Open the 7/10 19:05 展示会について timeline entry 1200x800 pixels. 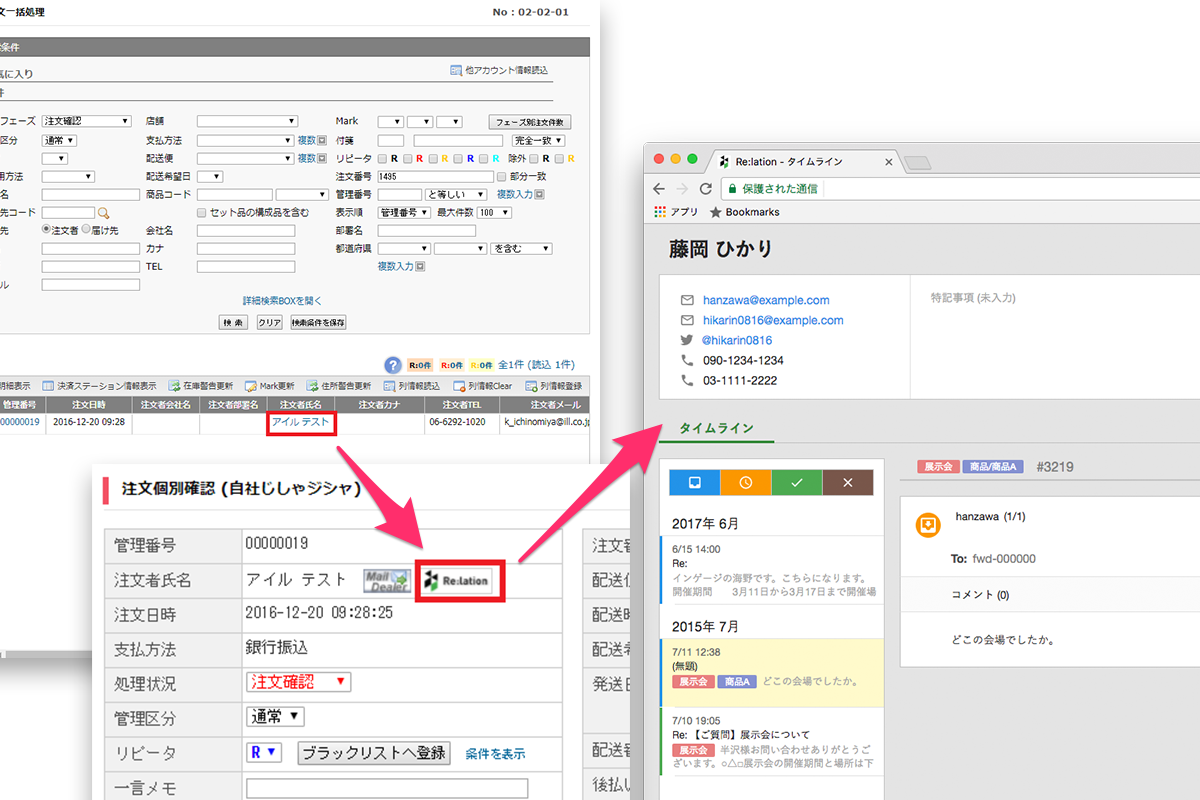[x=771, y=742]
